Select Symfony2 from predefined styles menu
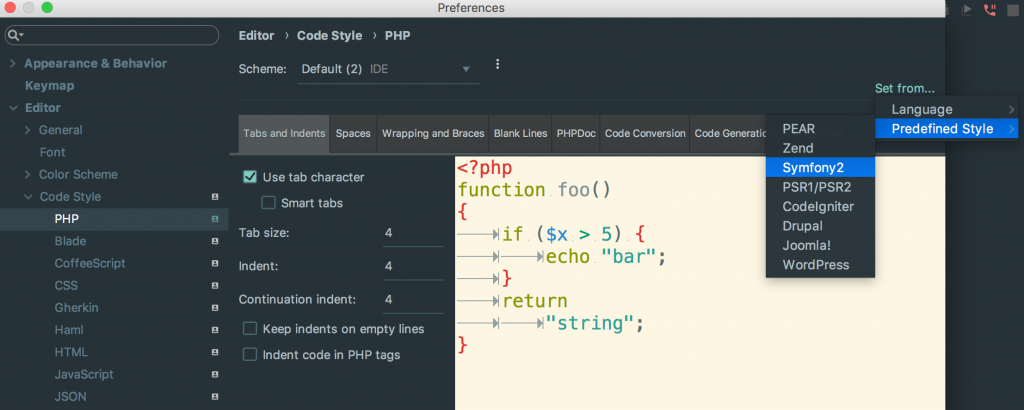Image resolution: width=1024 pixels, height=410 pixels. [814, 167]
